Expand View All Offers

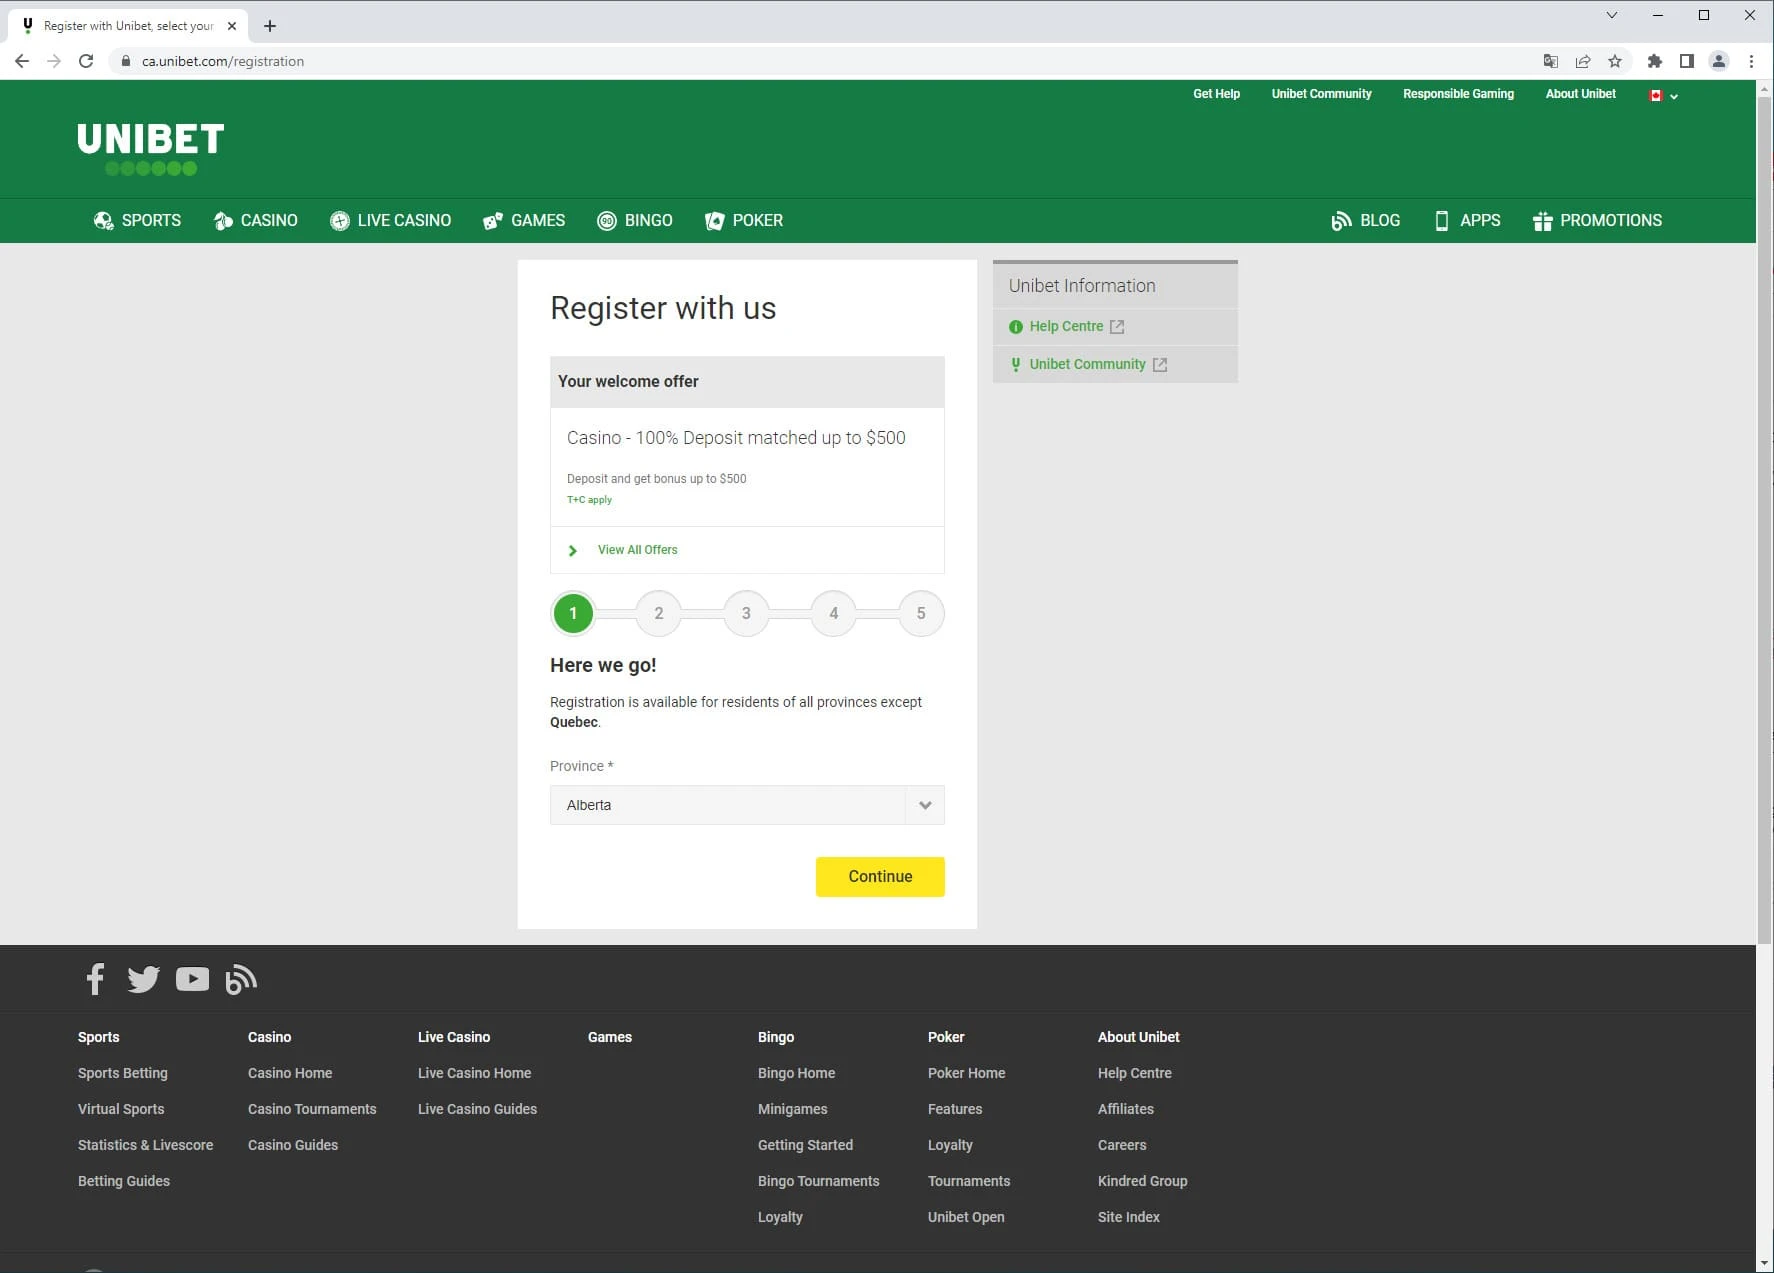(637, 550)
